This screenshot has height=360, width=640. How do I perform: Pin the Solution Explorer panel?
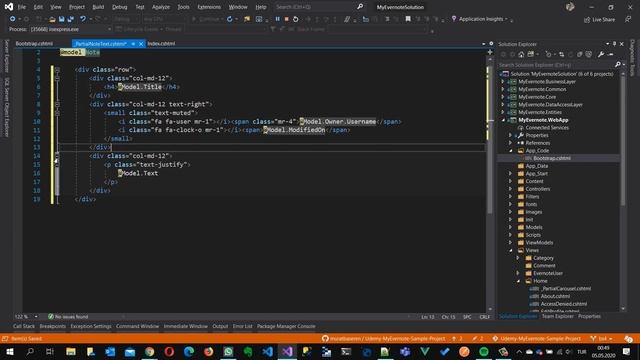coord(614,44)
